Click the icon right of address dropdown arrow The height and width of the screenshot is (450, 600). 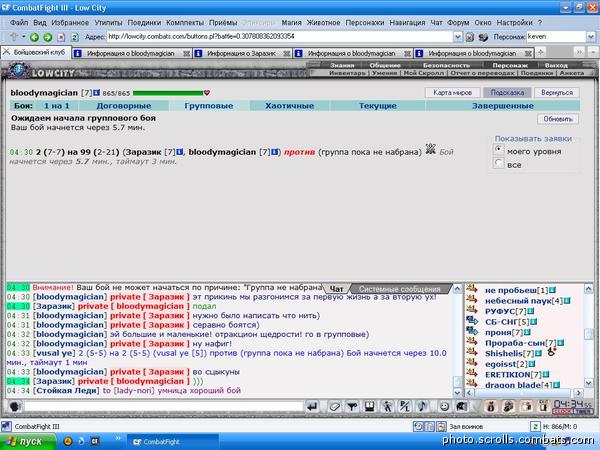coord(470,37)
